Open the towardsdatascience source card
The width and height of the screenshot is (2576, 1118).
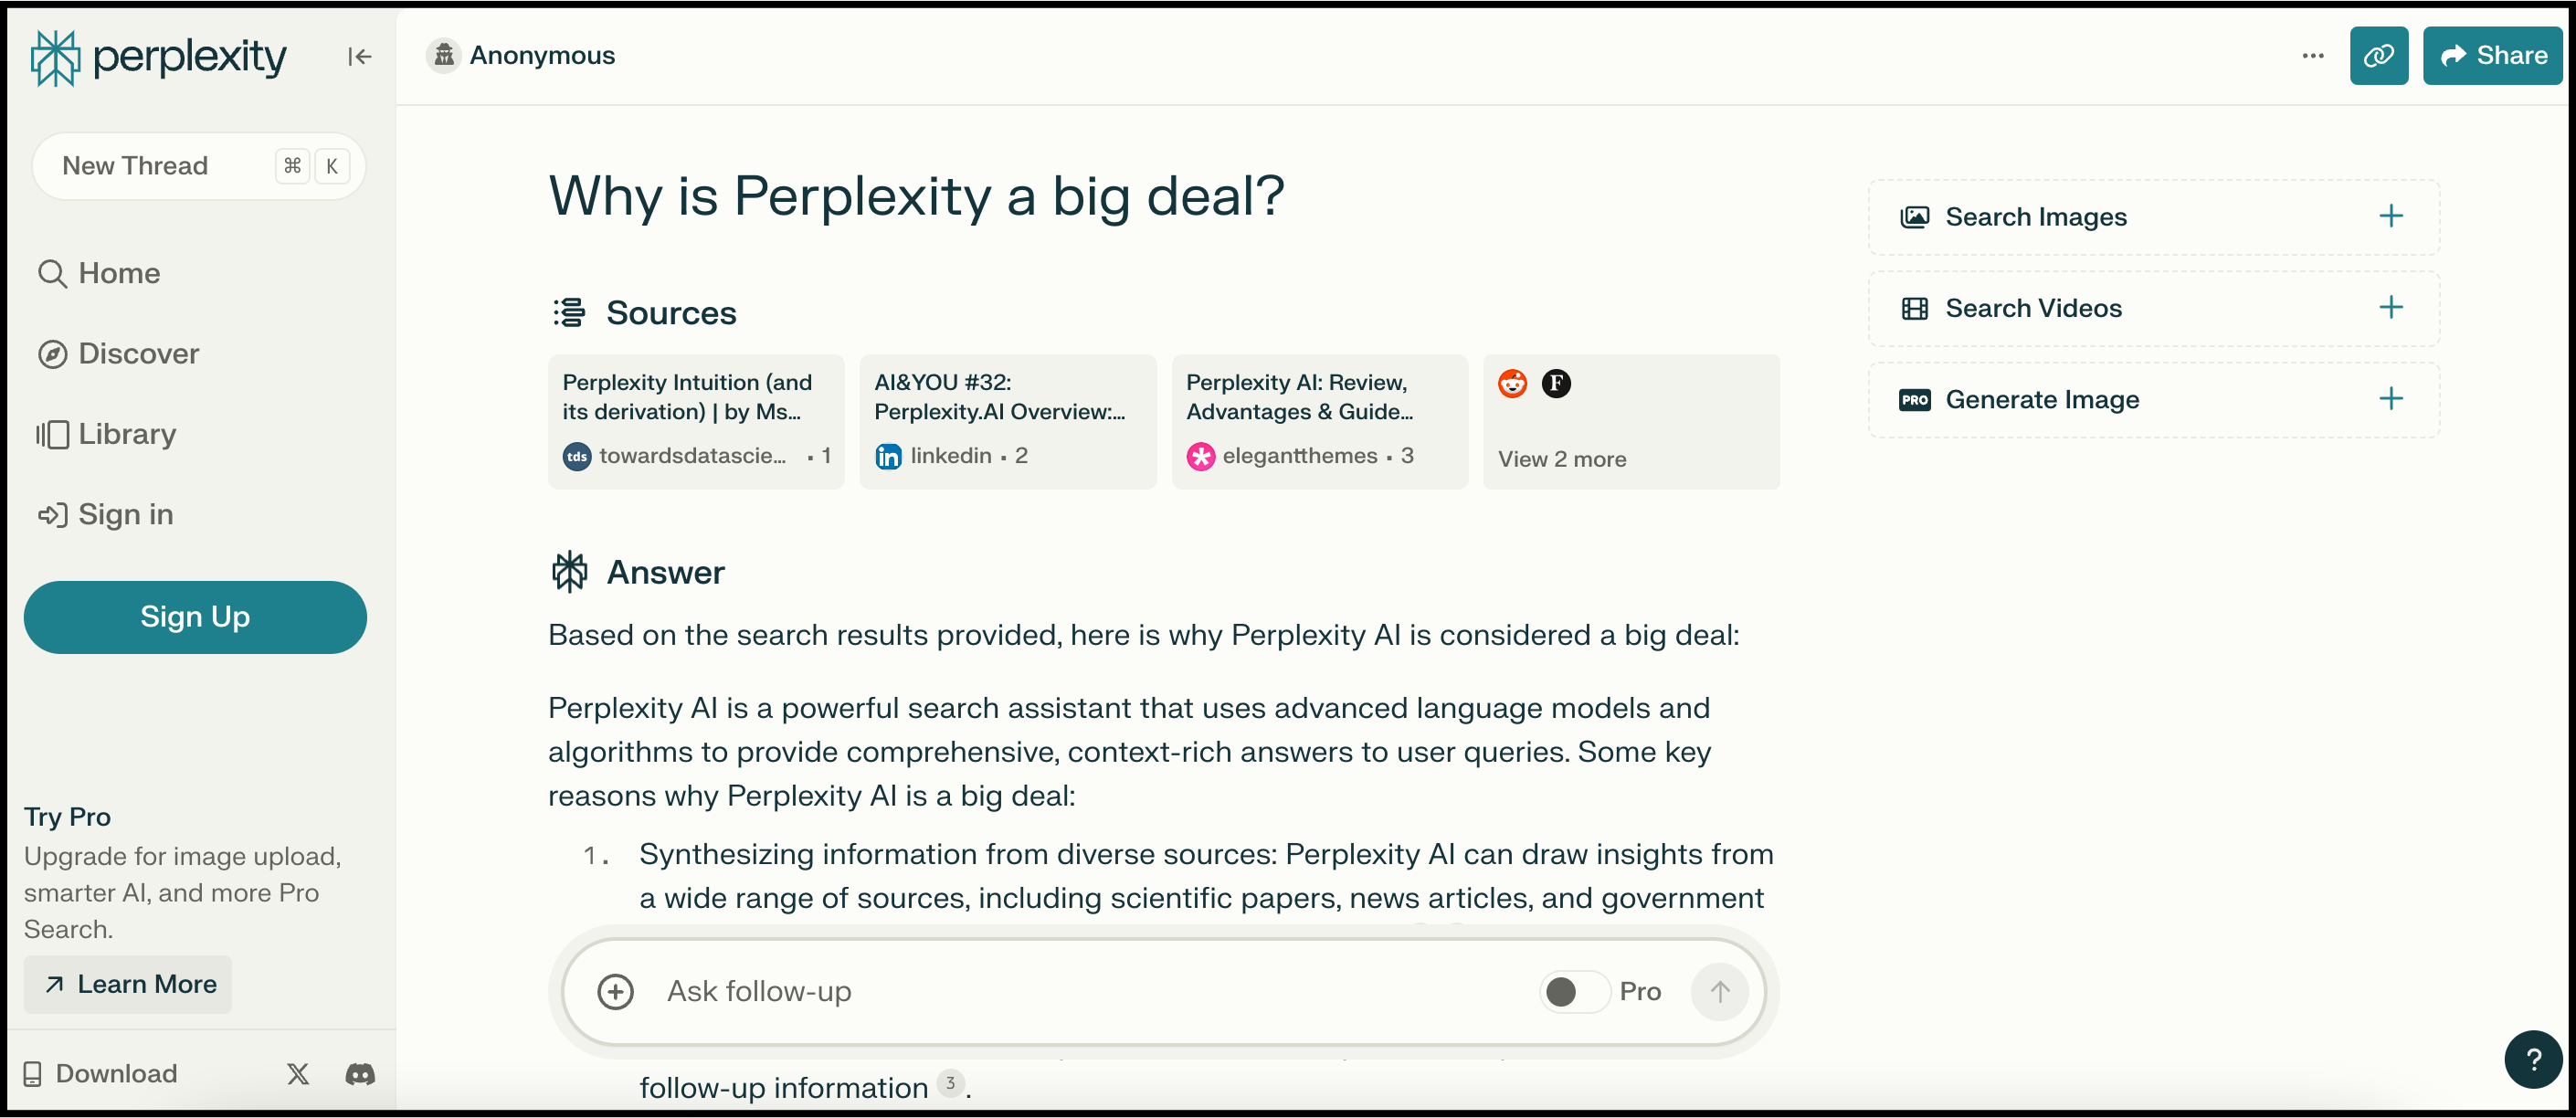tap(696, 421)
